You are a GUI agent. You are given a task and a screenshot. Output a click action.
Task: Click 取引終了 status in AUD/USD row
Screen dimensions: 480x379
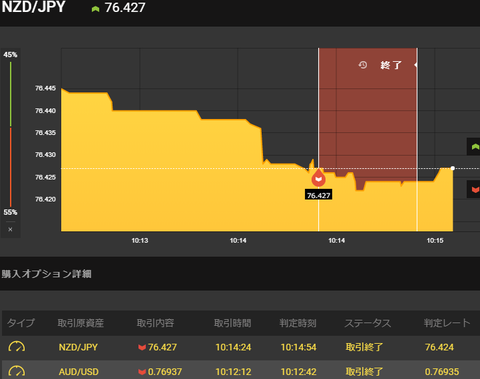pos(364,372)
